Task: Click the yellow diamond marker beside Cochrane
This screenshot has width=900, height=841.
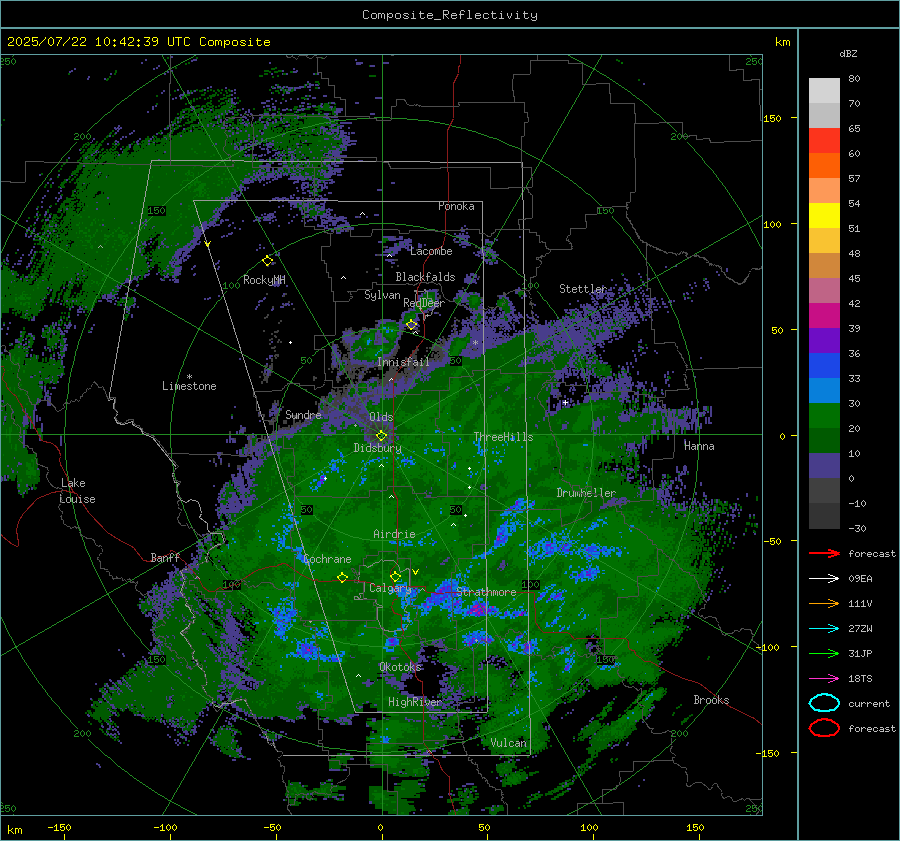Action: 342,577
